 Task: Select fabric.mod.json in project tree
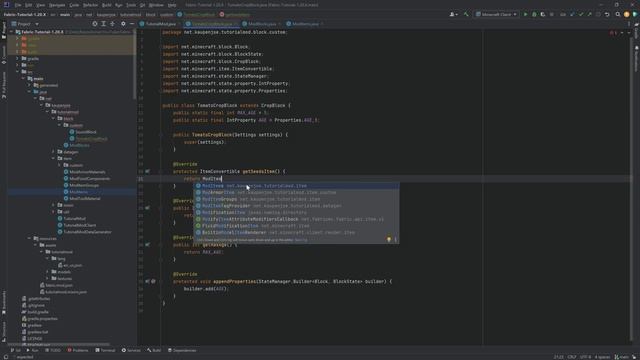tap(56, 285)
